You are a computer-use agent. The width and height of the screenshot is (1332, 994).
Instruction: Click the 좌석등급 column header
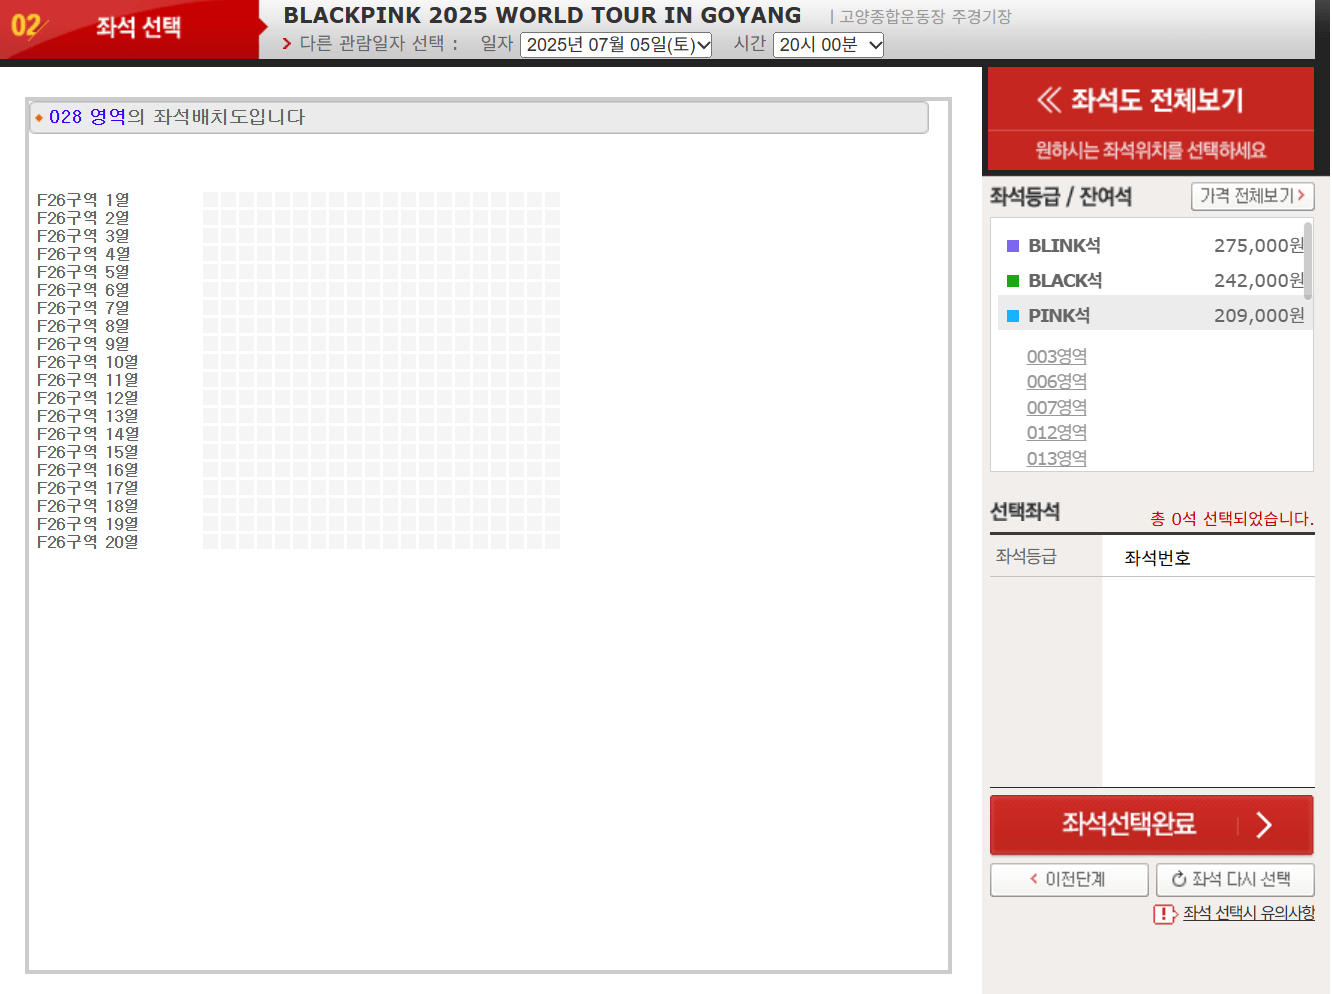click(1026, 556)
